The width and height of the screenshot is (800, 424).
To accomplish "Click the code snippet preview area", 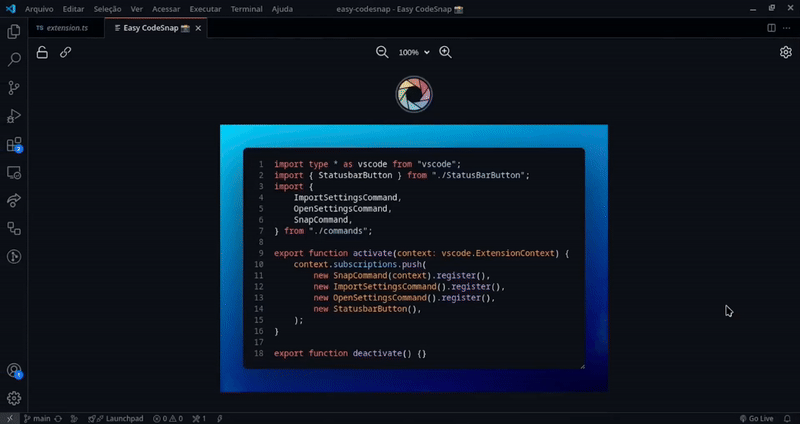I will pyautogui.click(x=414, y=258).
